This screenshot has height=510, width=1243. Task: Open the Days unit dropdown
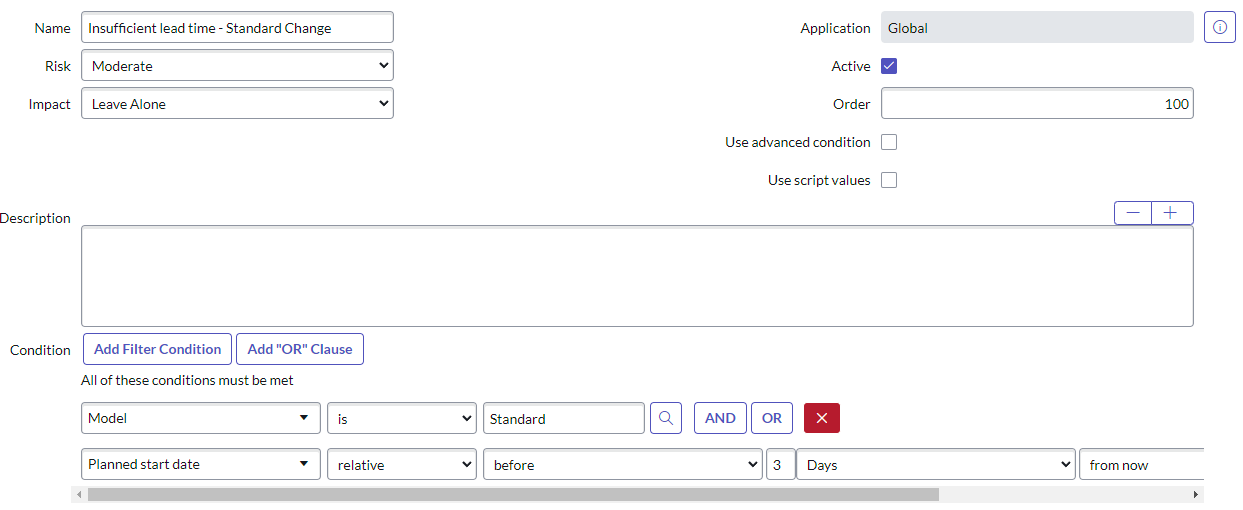tap(935, 464)
